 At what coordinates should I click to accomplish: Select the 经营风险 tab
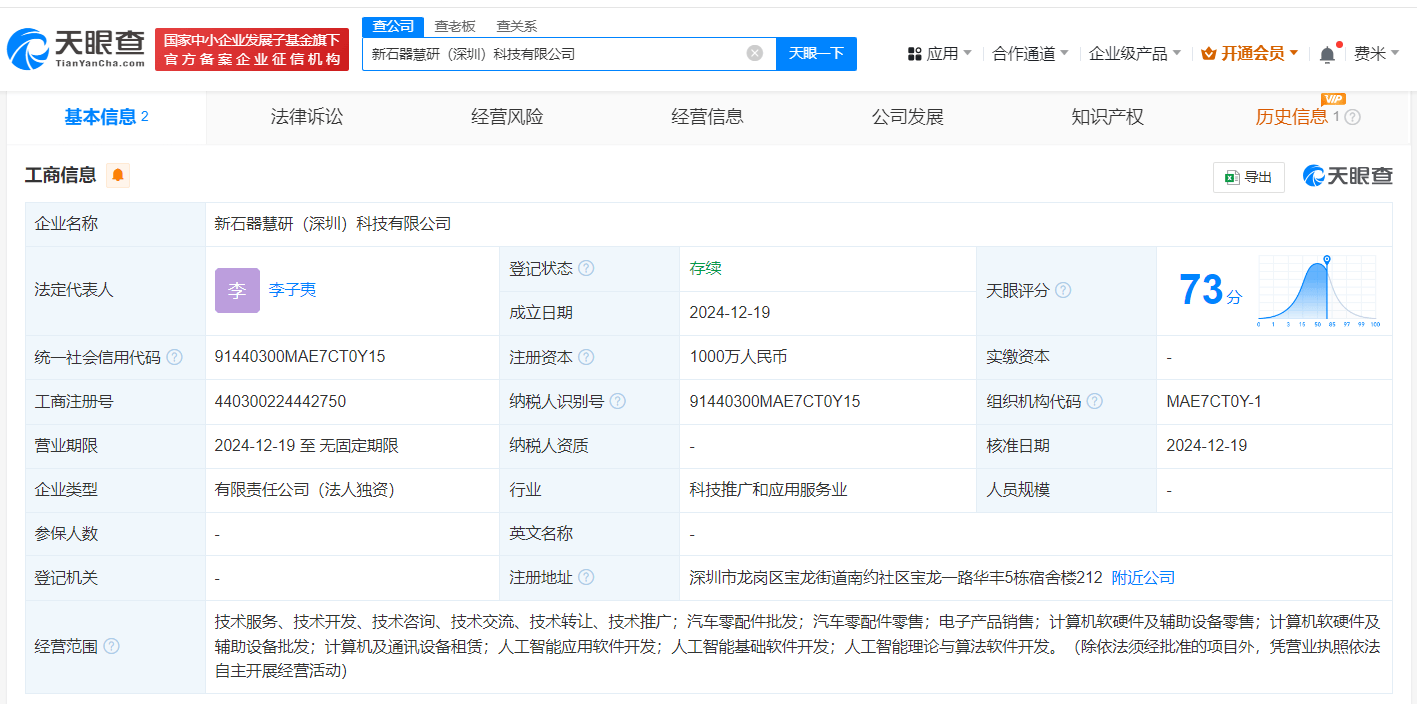(507, 117)
